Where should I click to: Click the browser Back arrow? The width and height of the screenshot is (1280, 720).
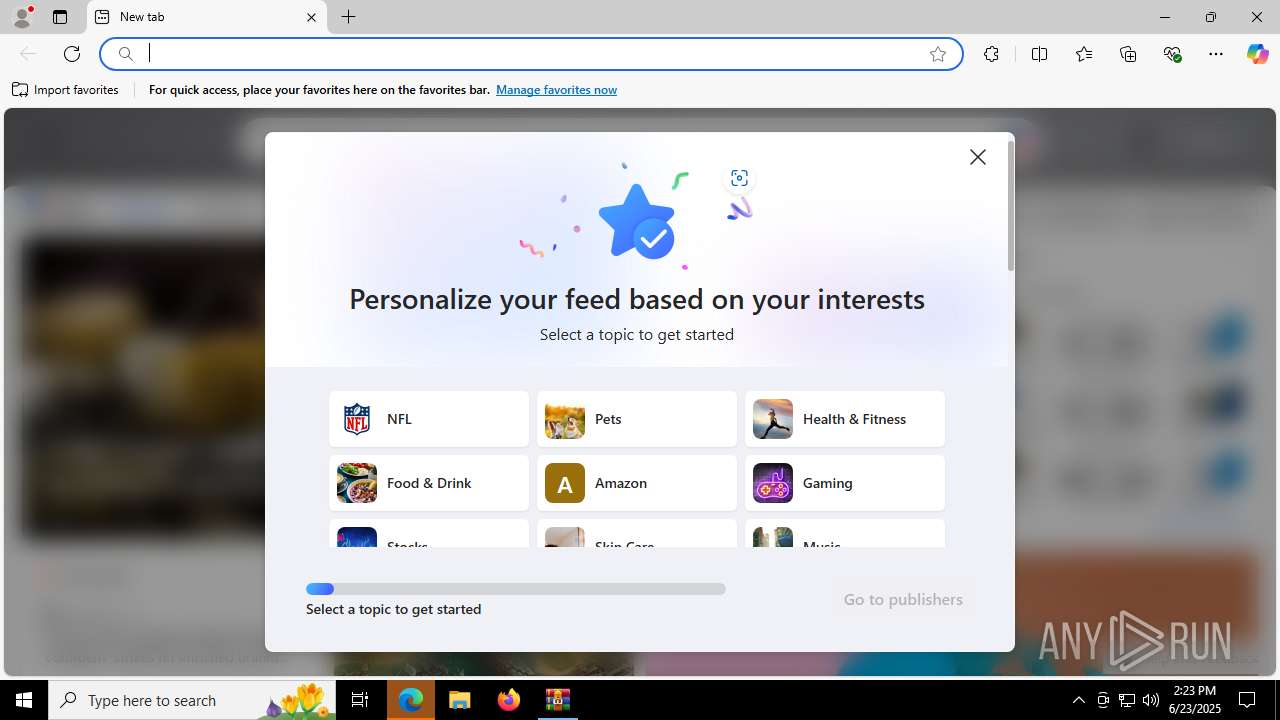[28, 54]
